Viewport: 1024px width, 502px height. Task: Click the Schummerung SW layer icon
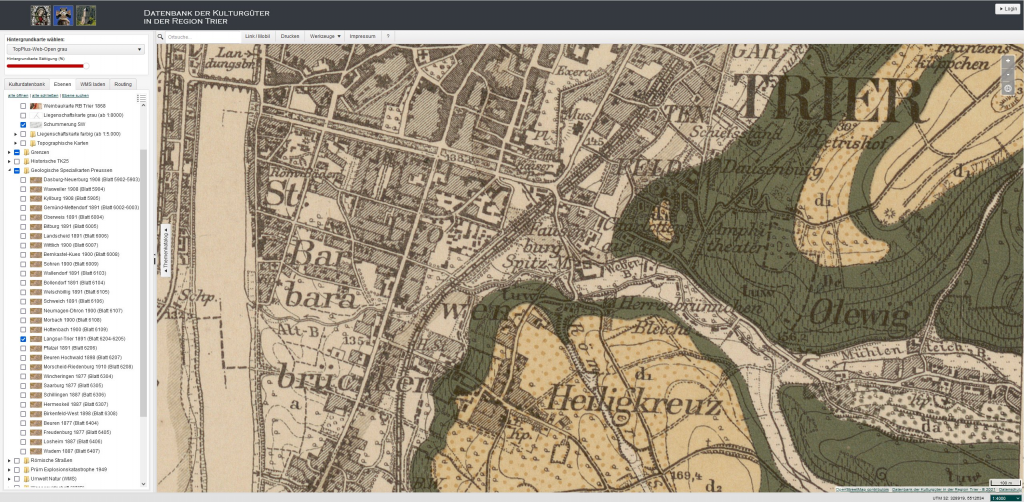point(37,124)
